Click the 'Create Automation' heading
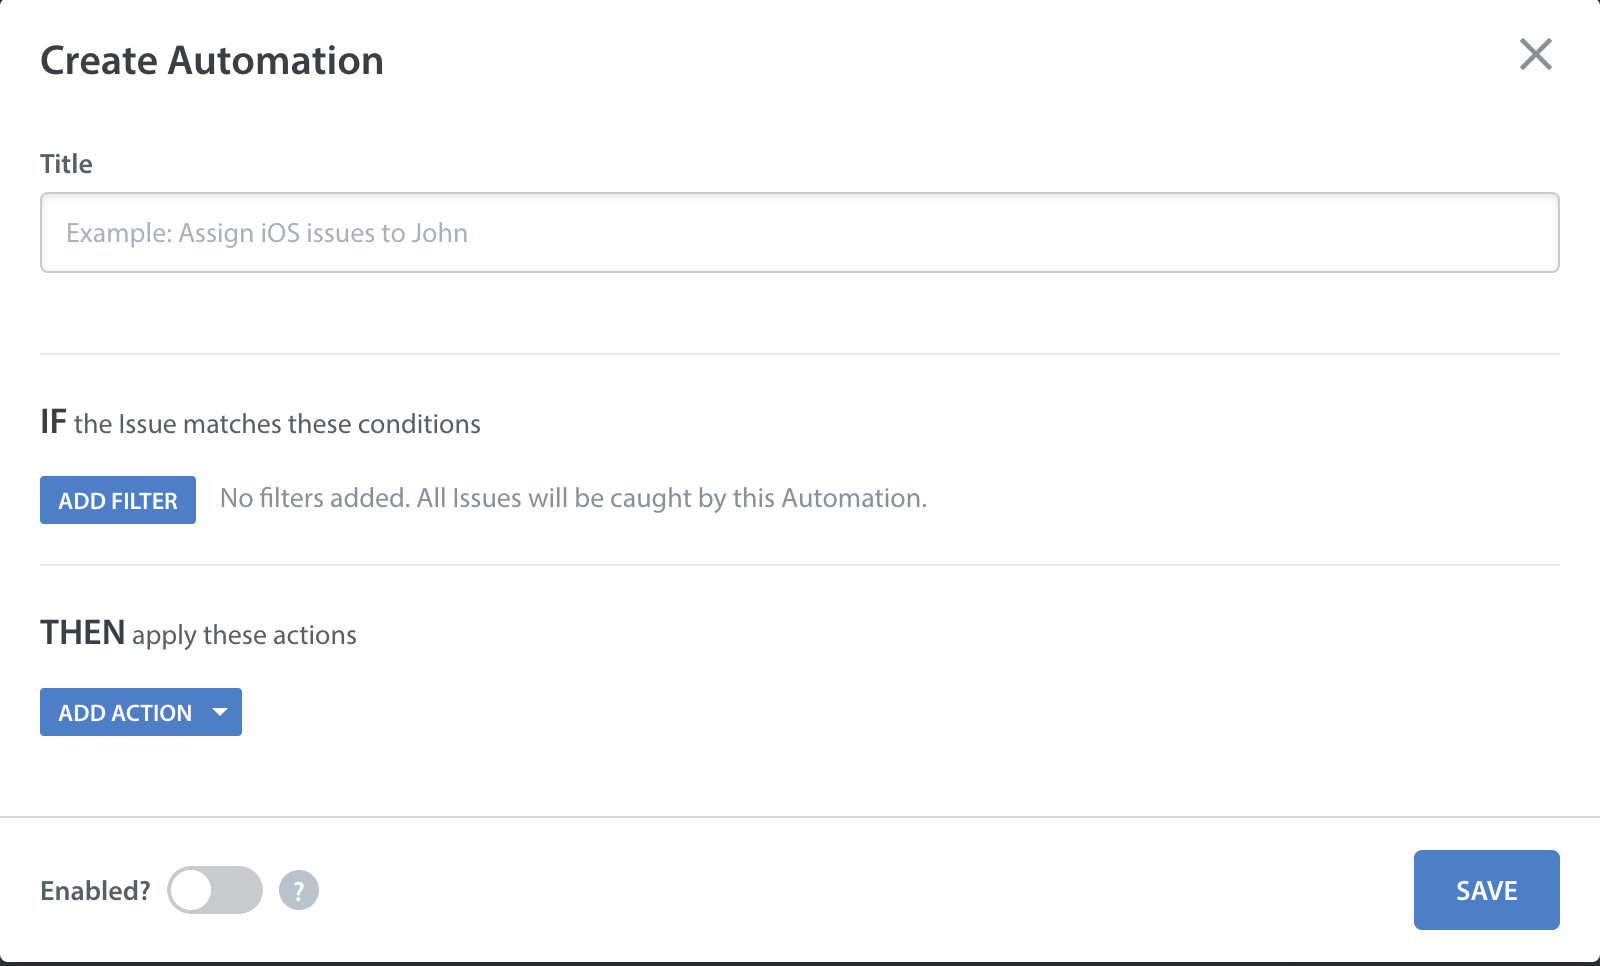The image size is (1600, 966). tap(212, 61)
